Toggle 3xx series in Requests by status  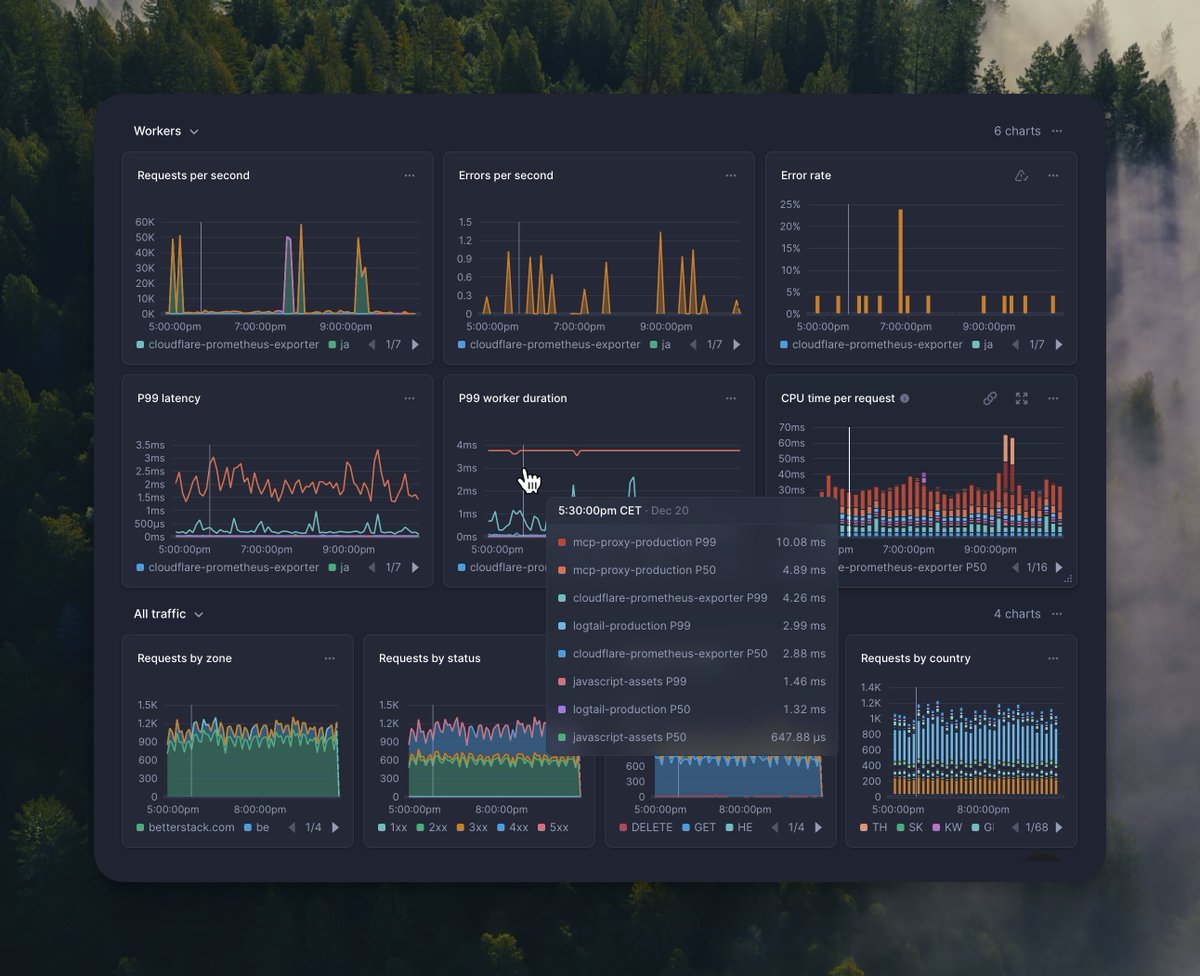pos(473,827)
